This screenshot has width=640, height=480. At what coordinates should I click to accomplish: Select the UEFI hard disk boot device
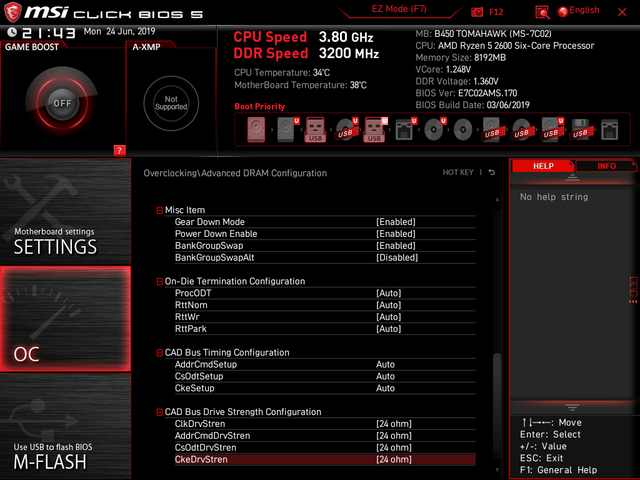(287, 130)
